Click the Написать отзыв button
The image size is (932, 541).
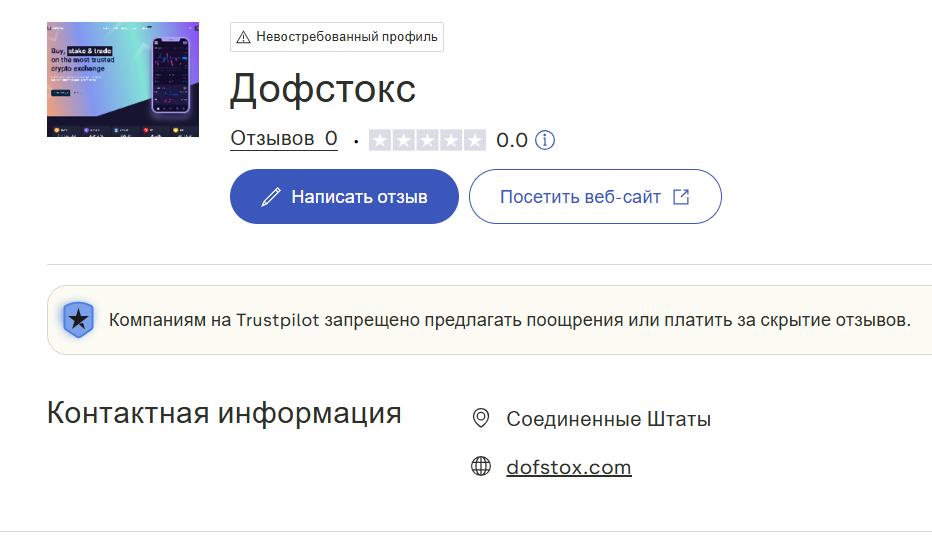[344, 197]
